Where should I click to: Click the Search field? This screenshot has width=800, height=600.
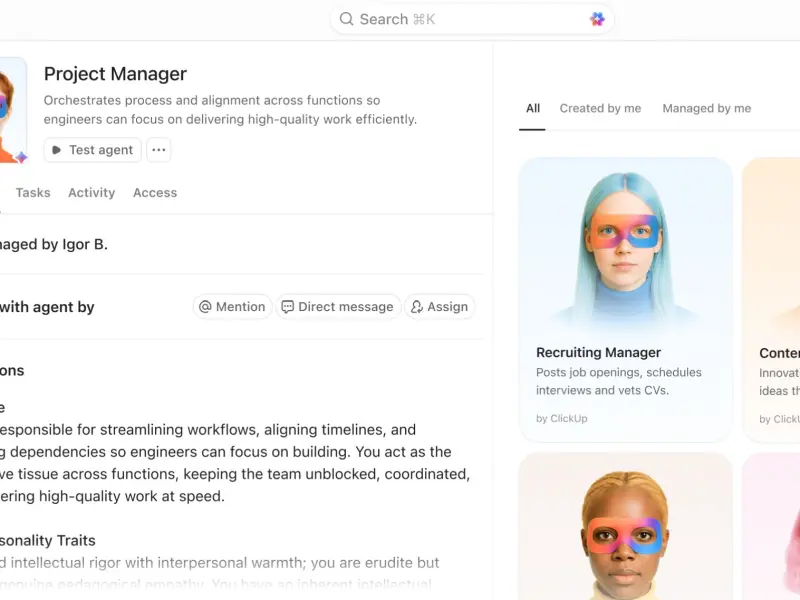click(472, 19)
